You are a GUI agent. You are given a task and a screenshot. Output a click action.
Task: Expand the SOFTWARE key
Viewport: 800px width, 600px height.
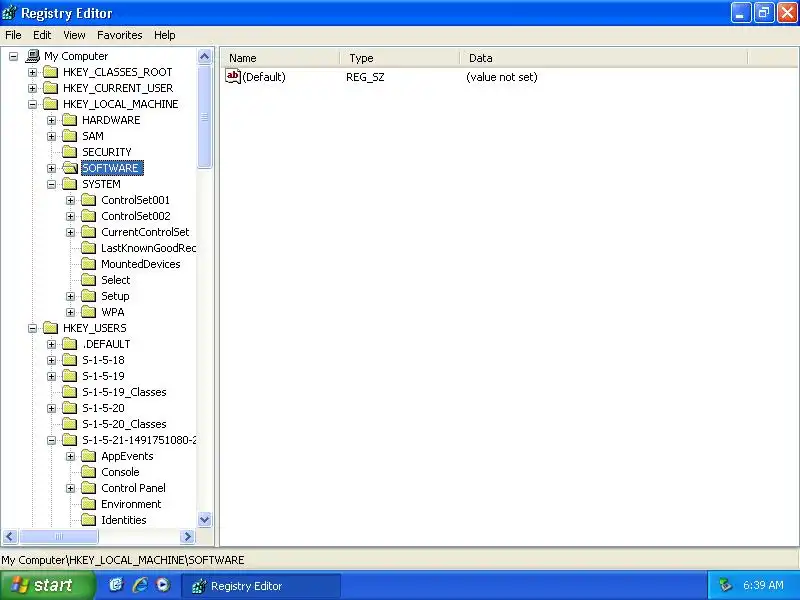coord(52,168)
